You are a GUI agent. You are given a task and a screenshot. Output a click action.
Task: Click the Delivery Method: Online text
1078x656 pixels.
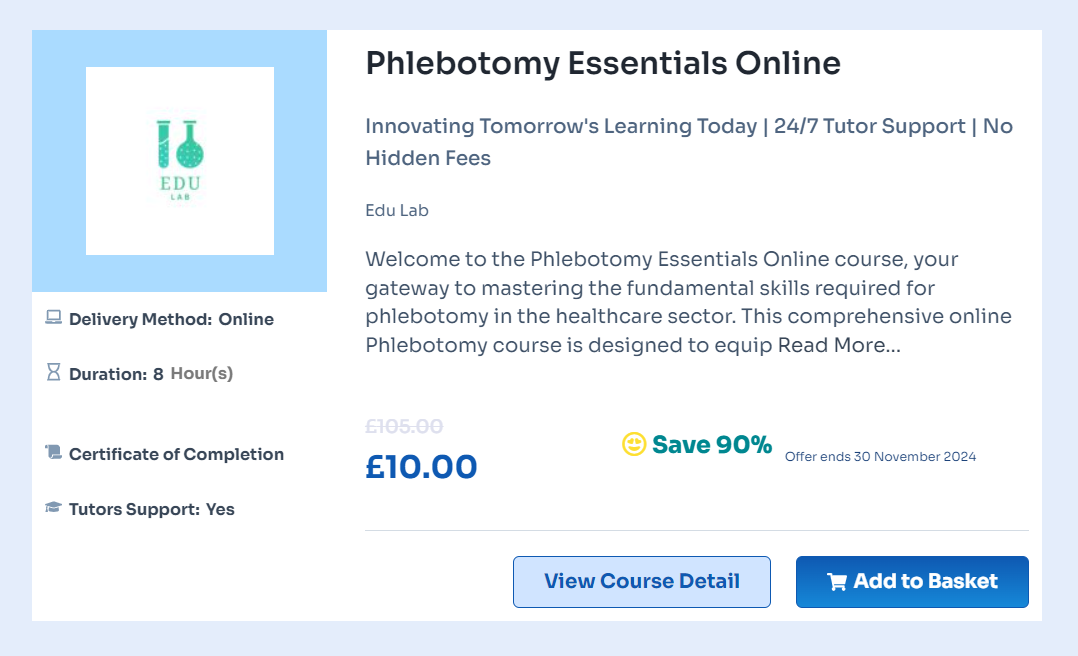tap(171, 320)
